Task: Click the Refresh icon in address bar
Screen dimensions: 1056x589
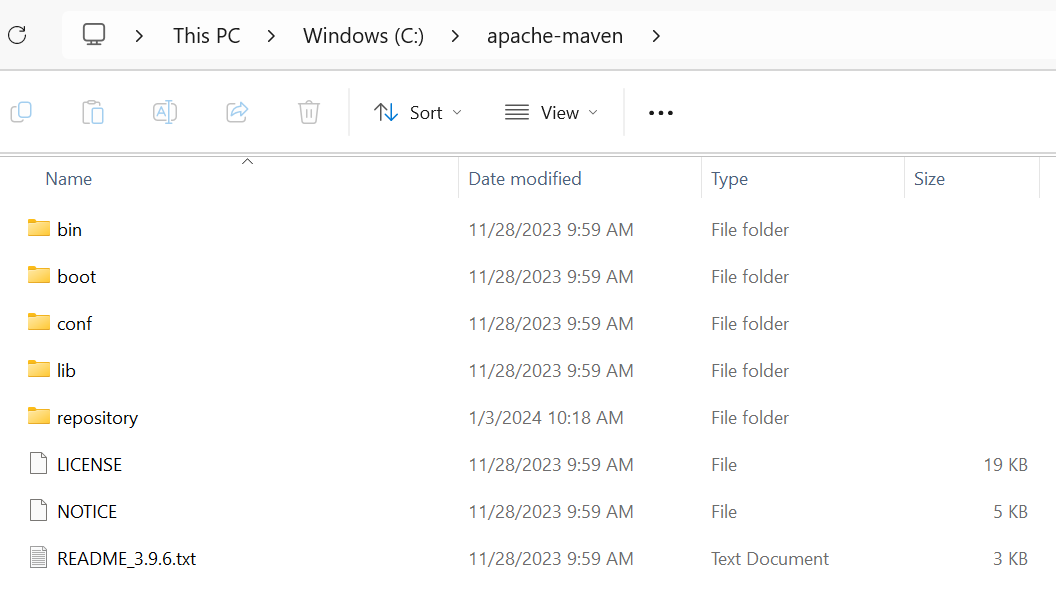Action: point(18,35)
